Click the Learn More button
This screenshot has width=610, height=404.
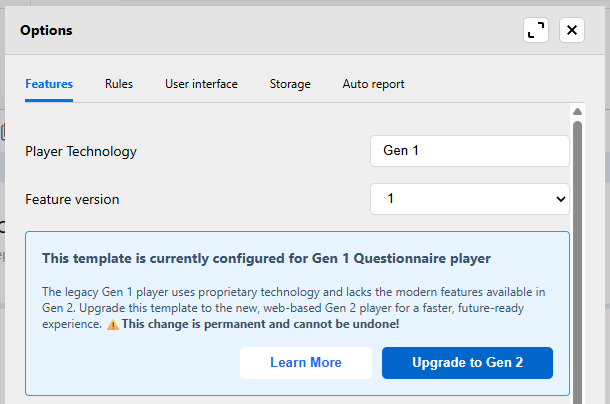pyautogui.click(x=306, y=362)
